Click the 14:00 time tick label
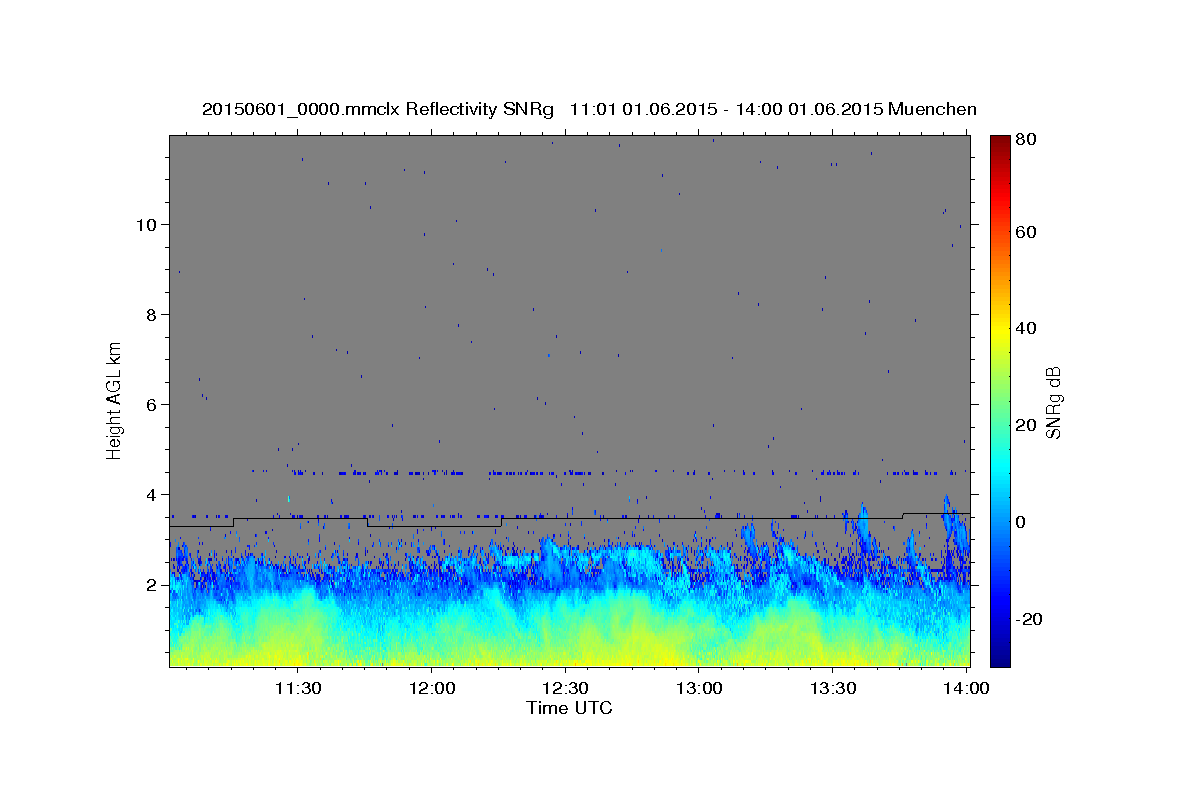This screenshot has width=1200, height=800. tap(966, 689)
